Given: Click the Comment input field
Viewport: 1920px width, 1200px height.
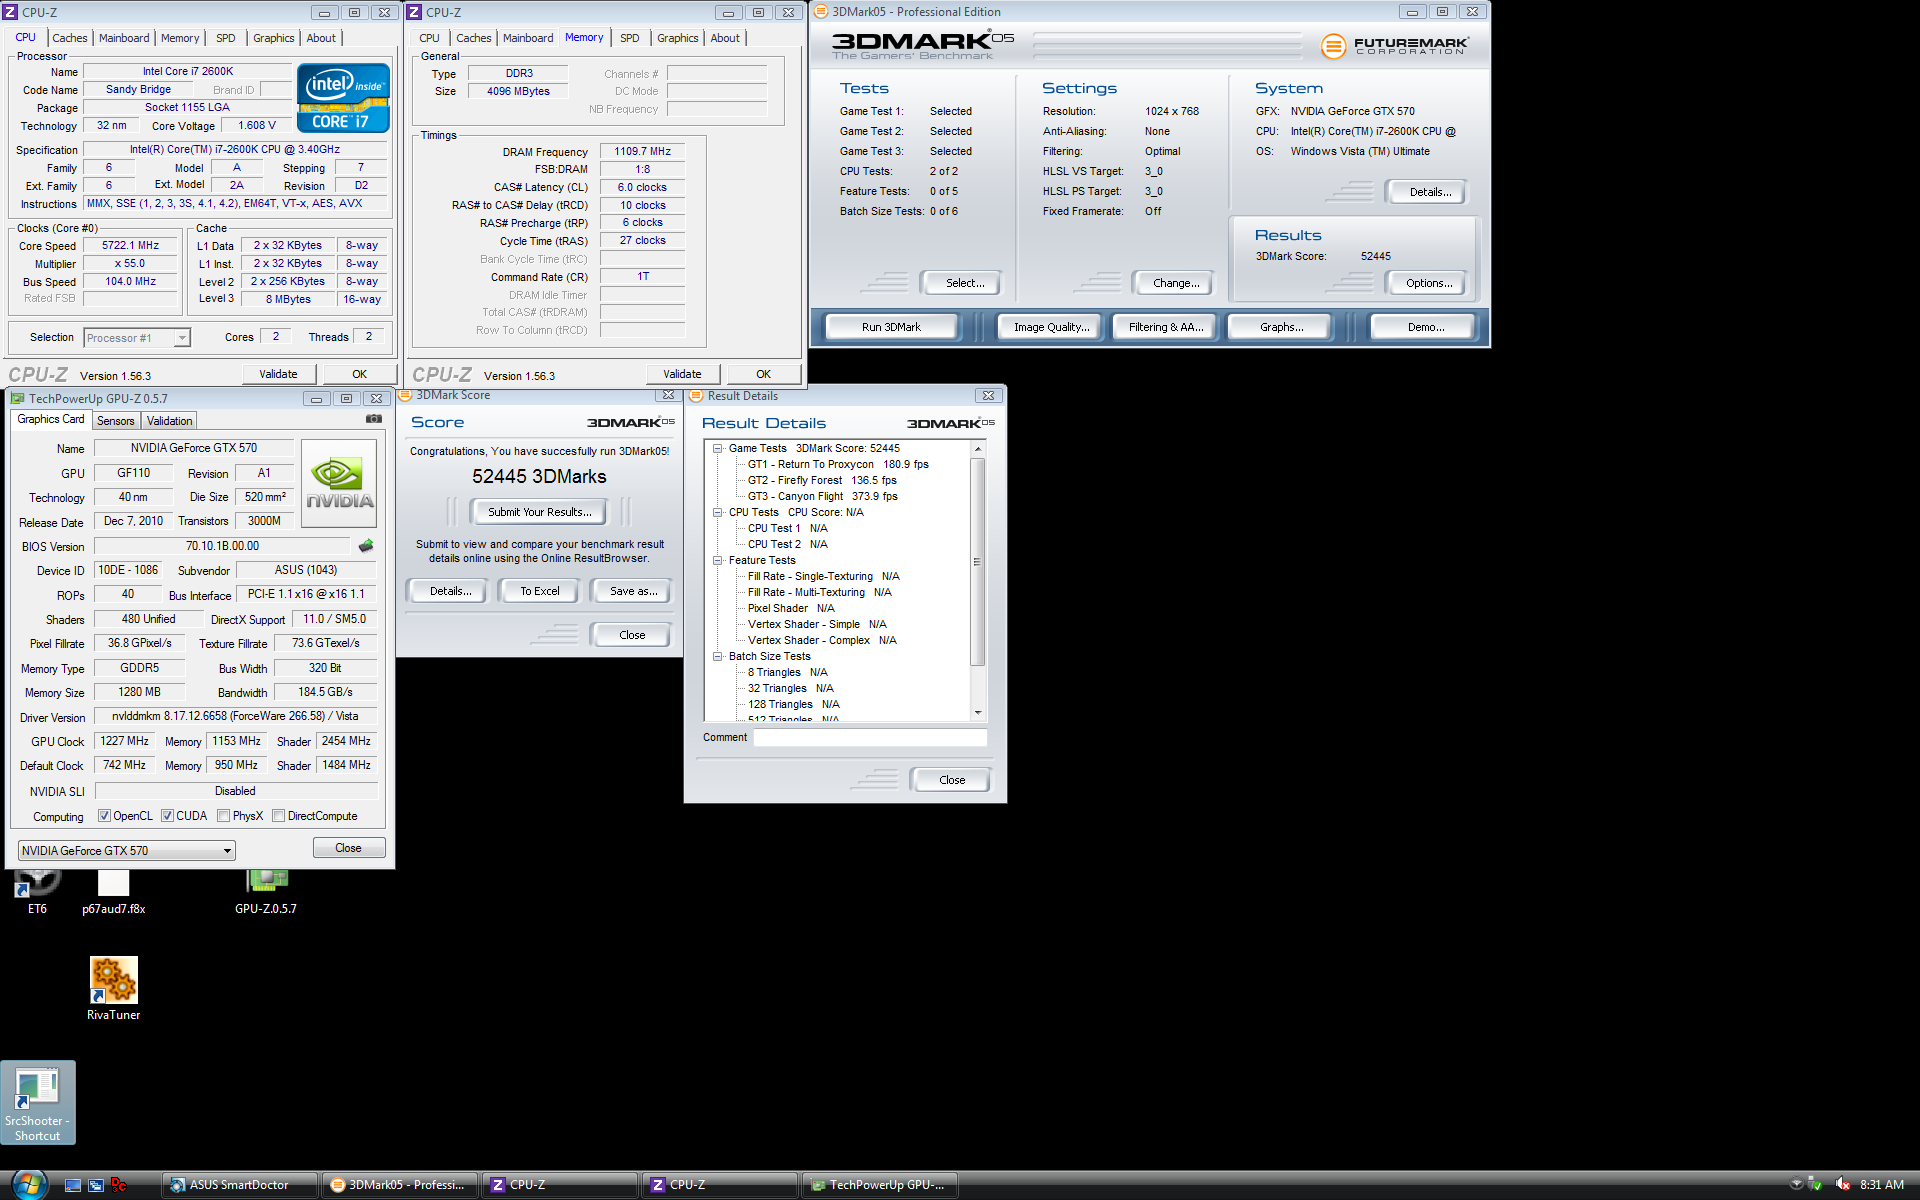Looking at the screenshot, I should [870, 737].
